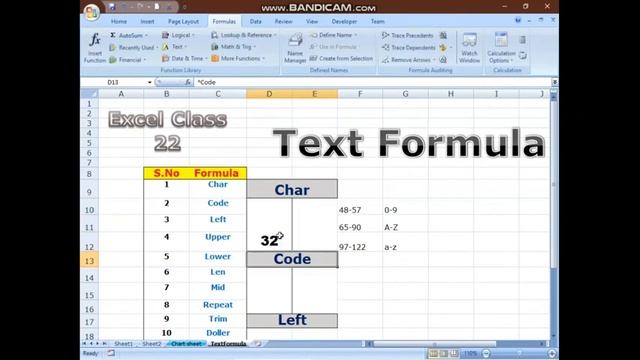Click the Select All corner box
The image size is (640, 360).
[x=89, y=94]
